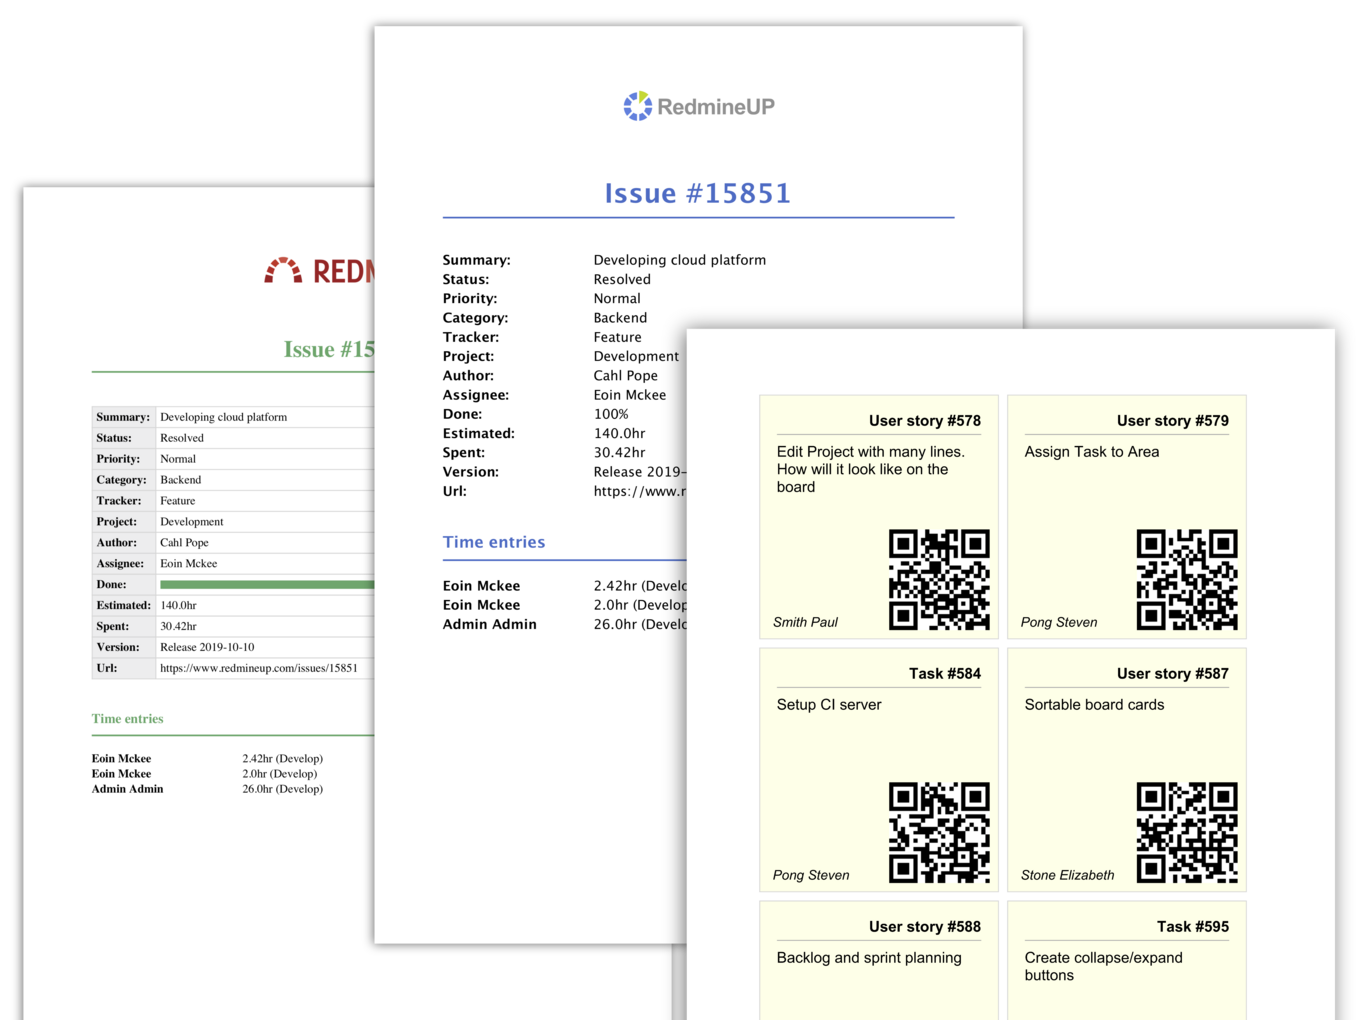
Task: Click the green Done progress bar
Action: (x=266, y=585)
